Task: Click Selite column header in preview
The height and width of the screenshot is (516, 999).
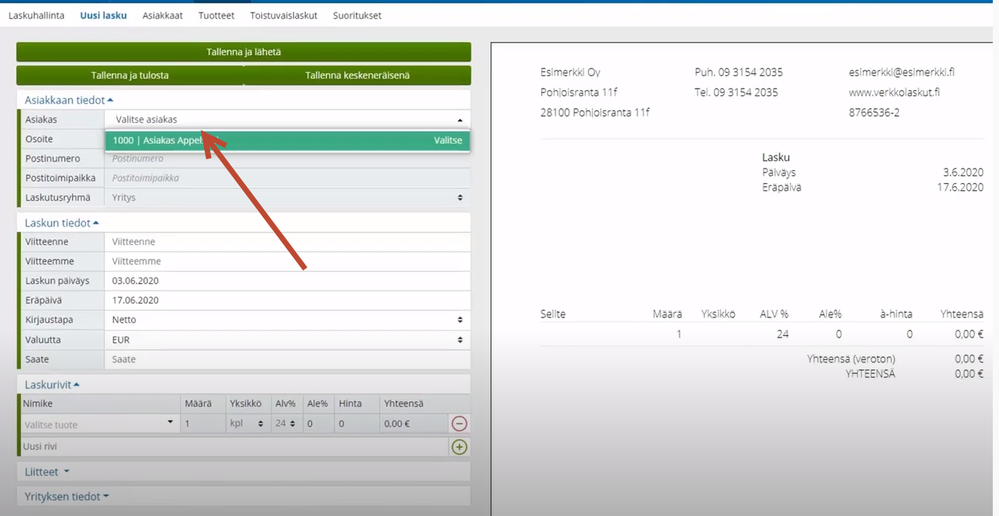Action: point(552,314)
